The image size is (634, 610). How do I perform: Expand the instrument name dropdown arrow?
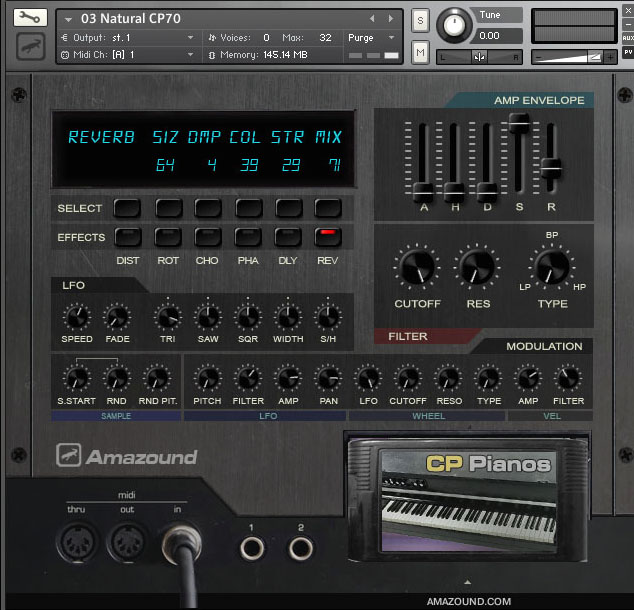click(68, 19)
